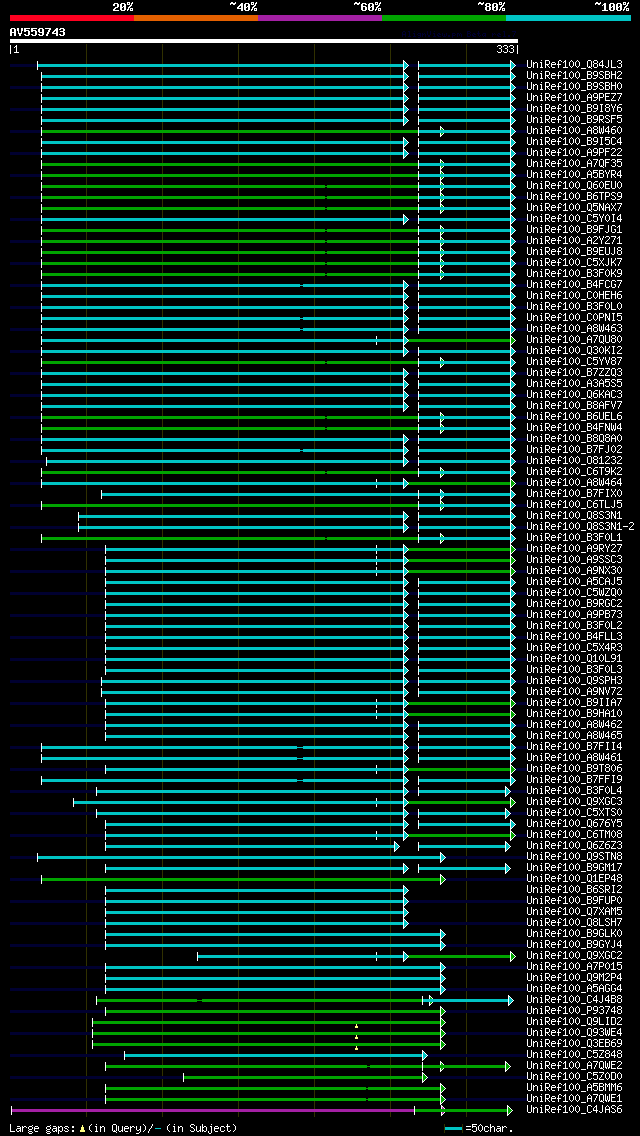The height and width of the screenshot is (1136, 640).
Task: Open UniRef100_Q30KI2 hit
Action: click(x=574, y=351)
